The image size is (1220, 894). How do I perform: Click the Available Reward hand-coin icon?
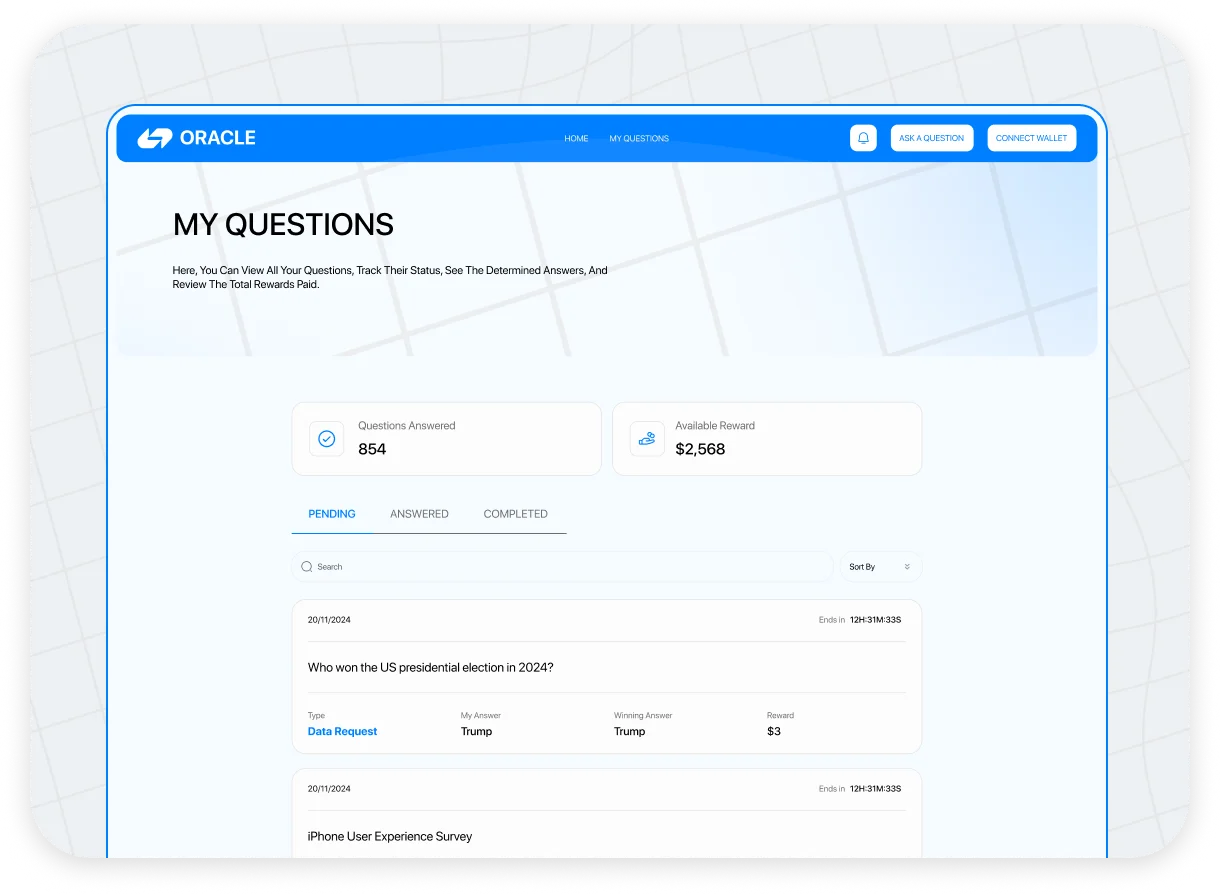[x=647, y=439]
